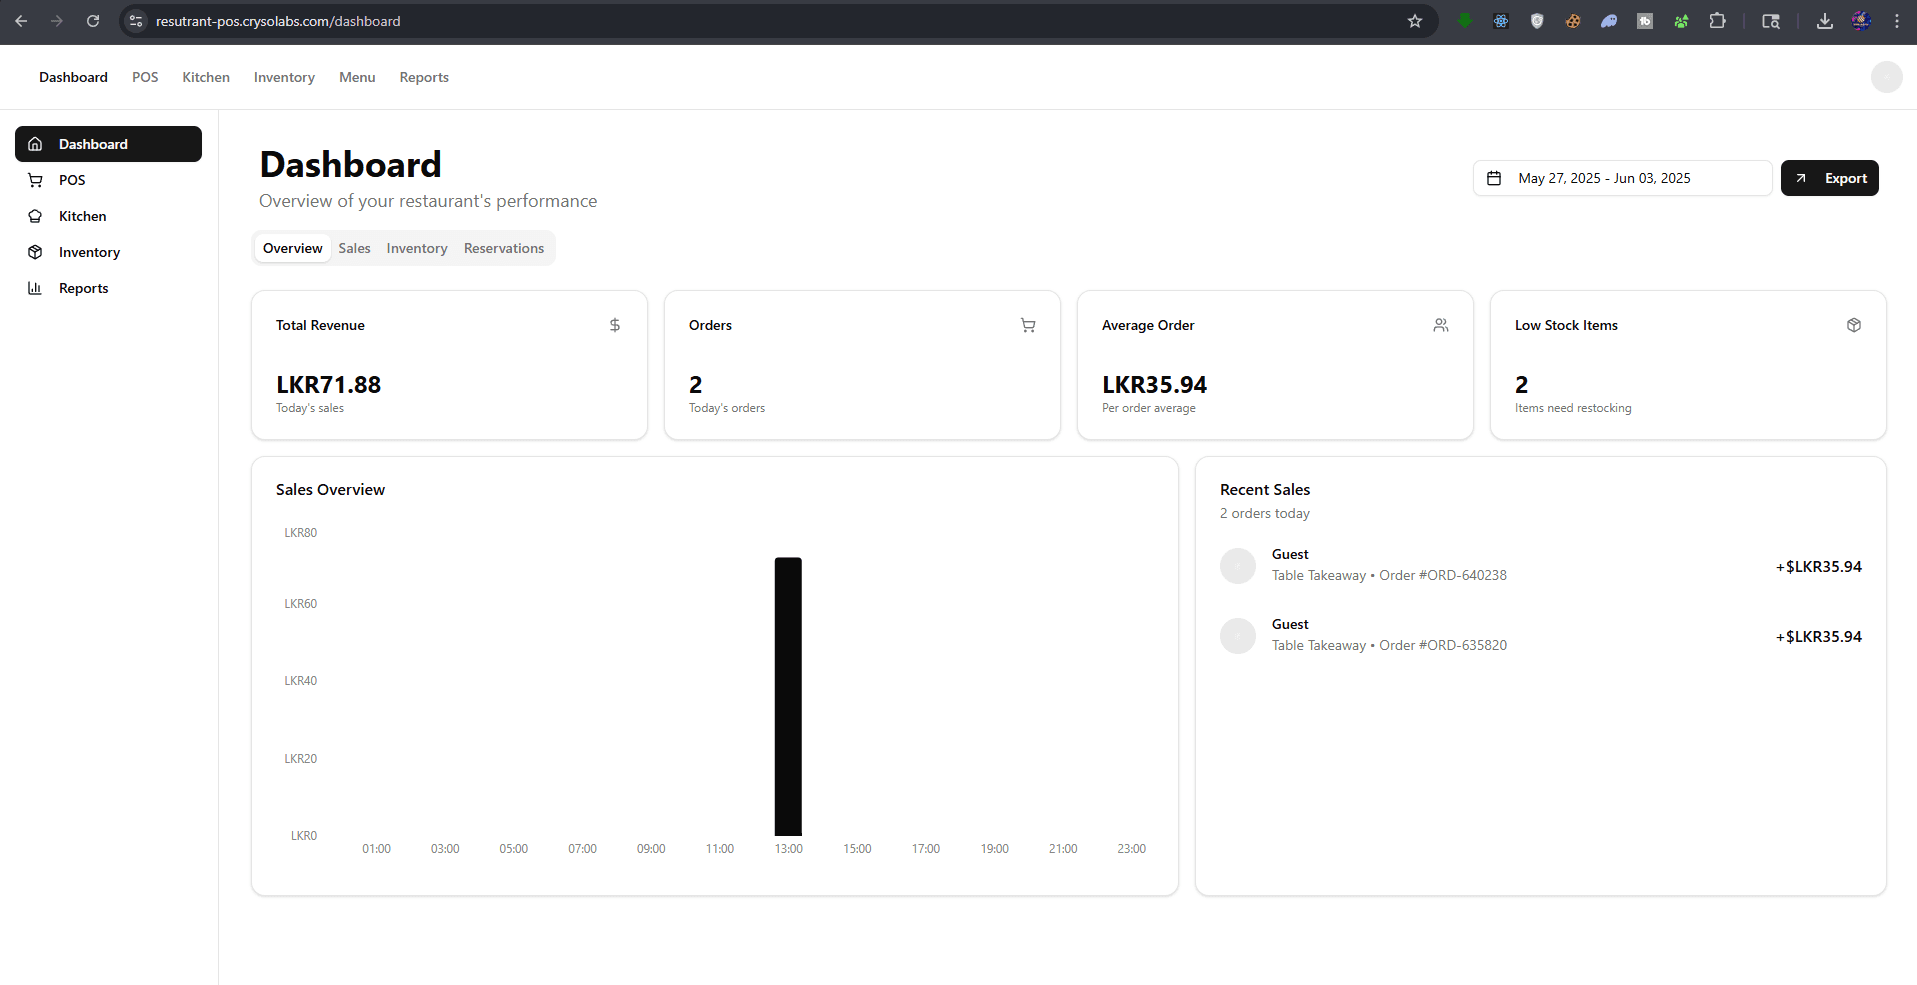
Task: Switch to the Inventory tab under Dashboard heading
Action: pyautogui.click(x=417, y=248)
